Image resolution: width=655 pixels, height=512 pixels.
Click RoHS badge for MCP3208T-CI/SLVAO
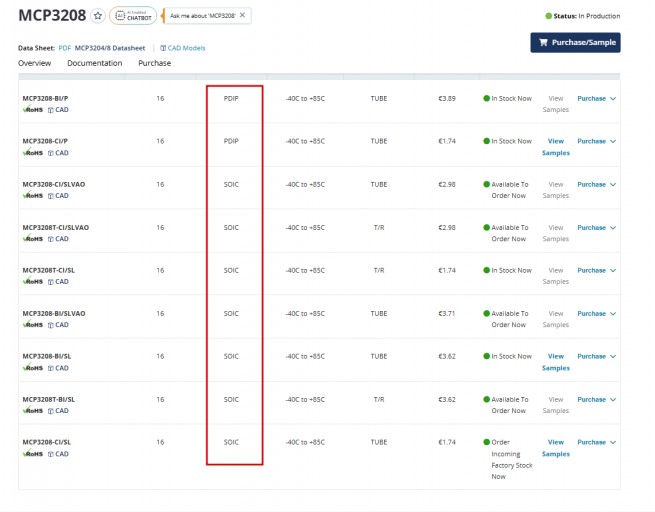click(33, 238)
